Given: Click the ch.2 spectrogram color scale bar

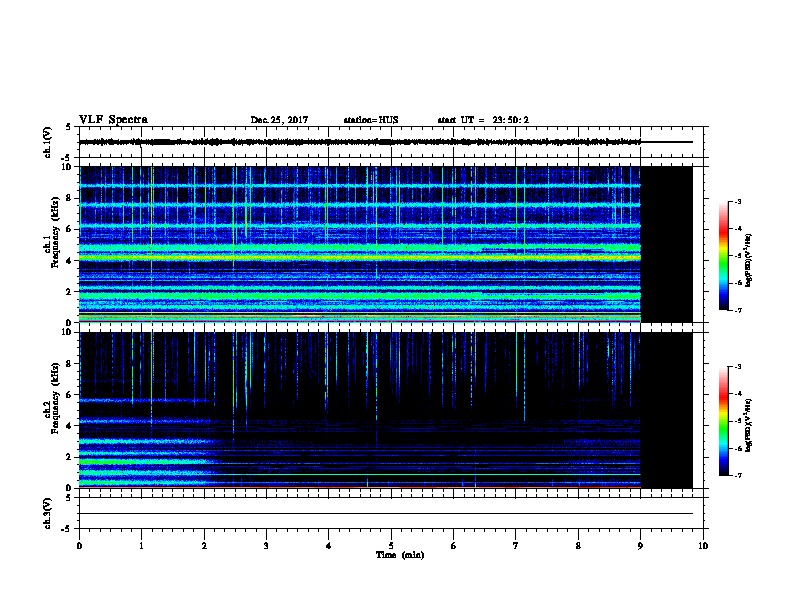Looking at the screenshot, I should tap(724, 421).
